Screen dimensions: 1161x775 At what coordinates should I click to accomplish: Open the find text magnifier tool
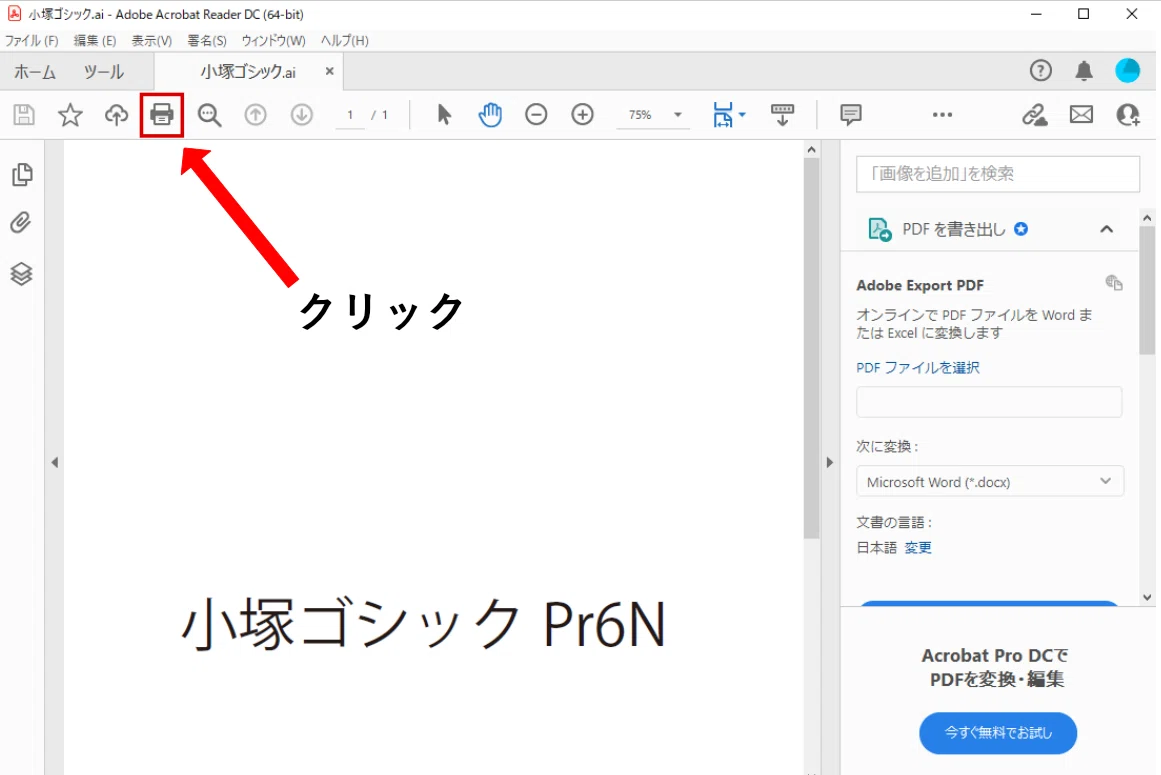pos(210,115)
